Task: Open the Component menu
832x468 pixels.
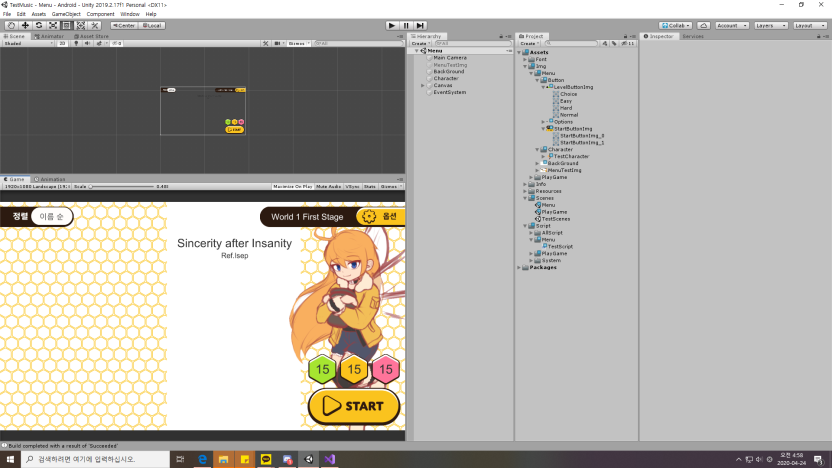Action: tap(100, 14)
